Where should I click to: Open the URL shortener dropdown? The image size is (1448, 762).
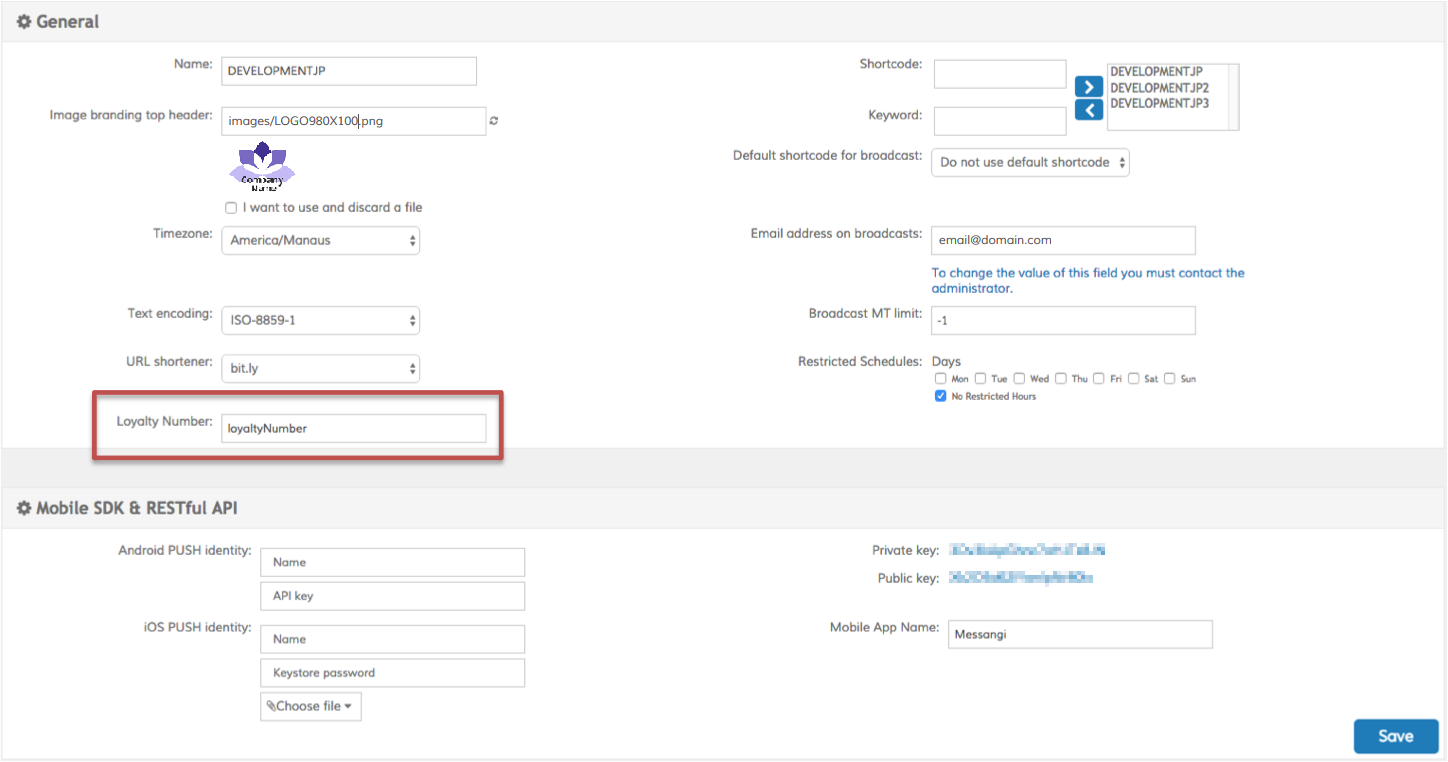pos(320,368)
